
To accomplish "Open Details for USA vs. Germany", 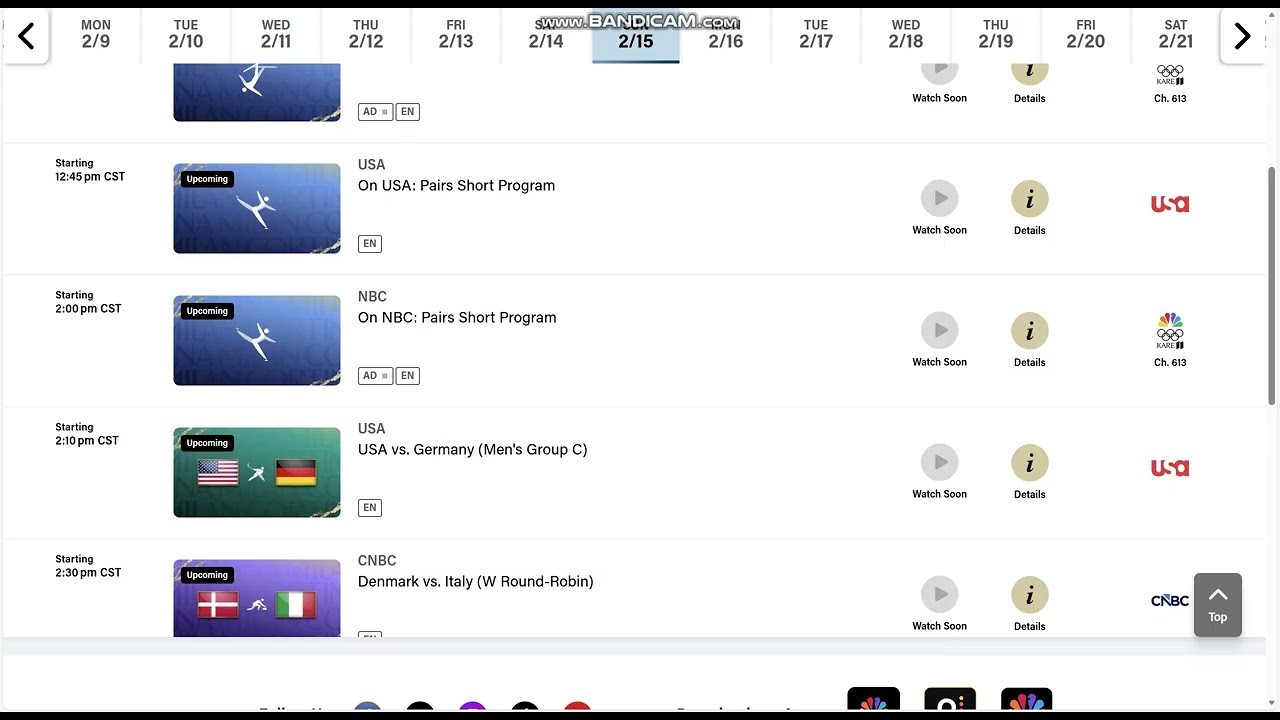I will point(1030,463).
